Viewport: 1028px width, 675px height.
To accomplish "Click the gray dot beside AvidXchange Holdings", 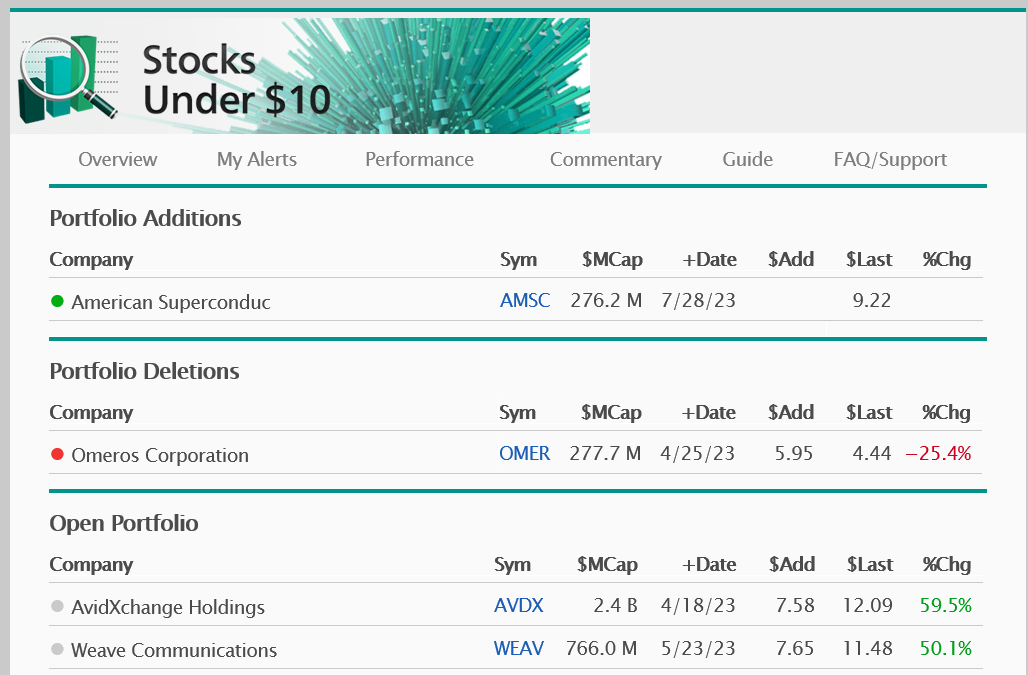I will tap(57, 606).
